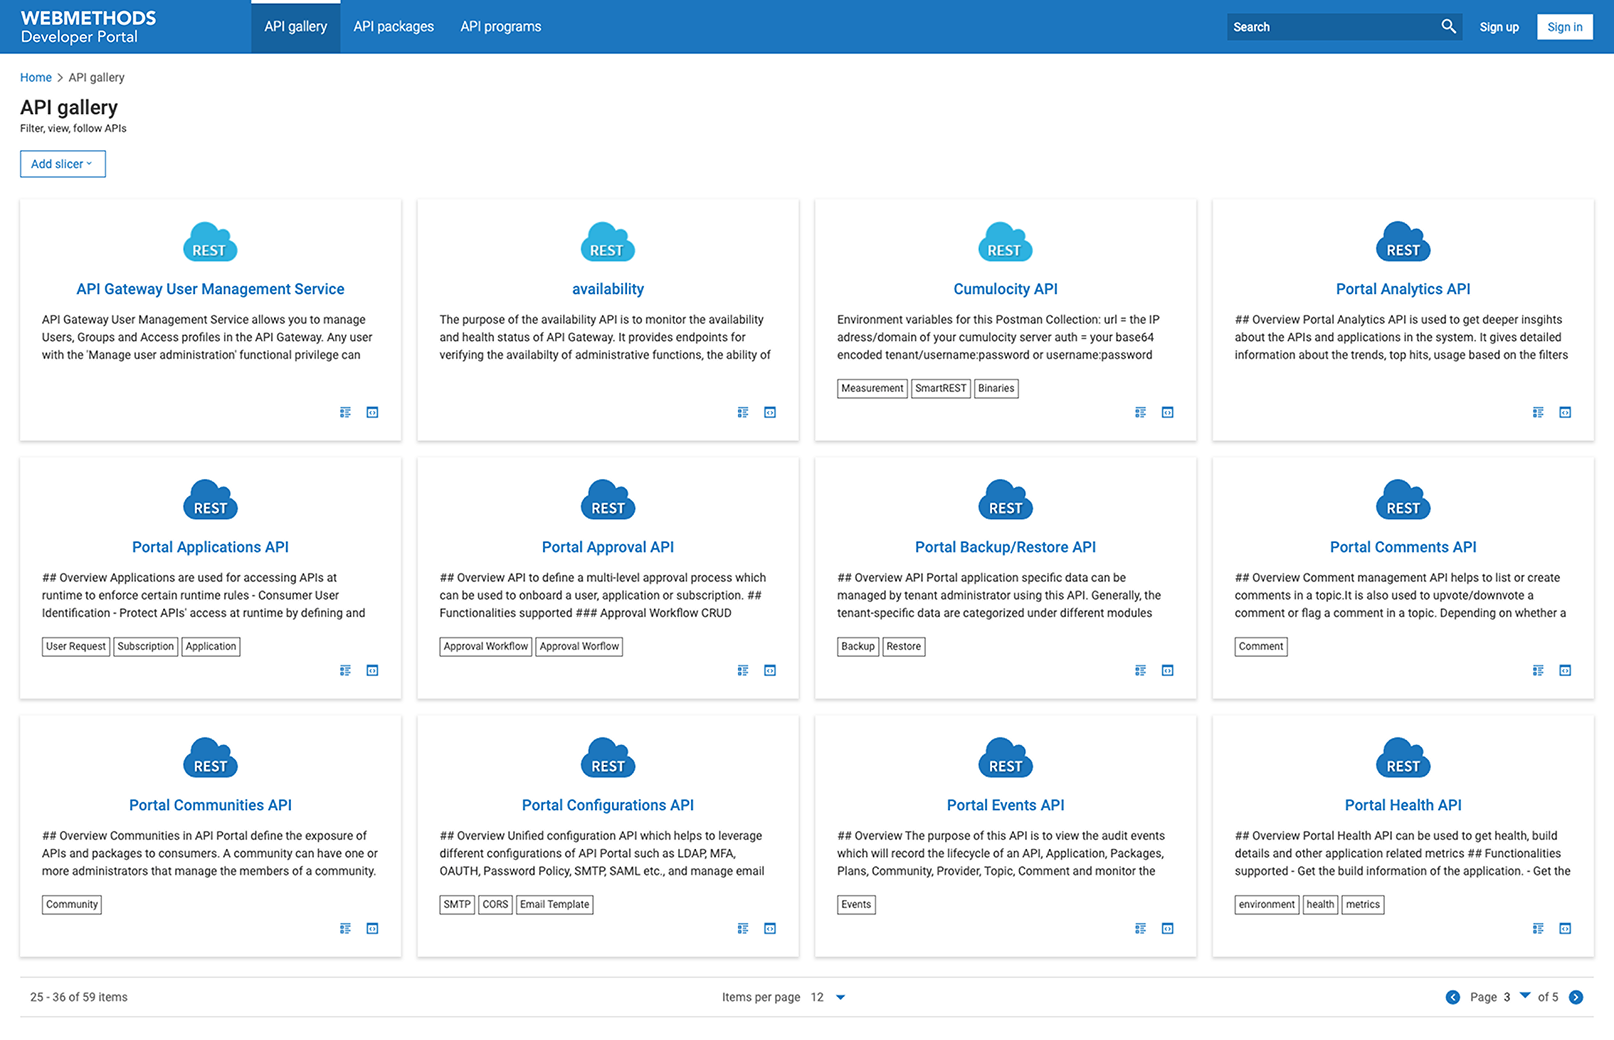This screenshot has height=1040, width=1614.
Task: Click the environment tag
Action: pyautogui.click(x=1267, y=904)
